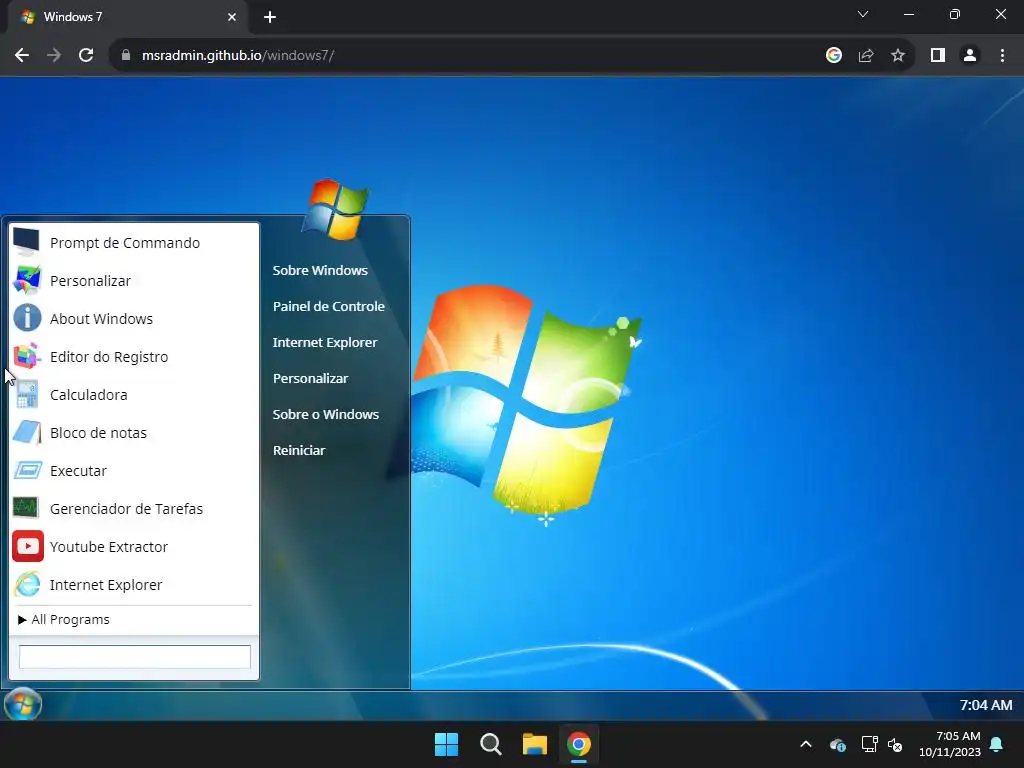Switch to the Windows 7 browser tab

tap(127, 17)
